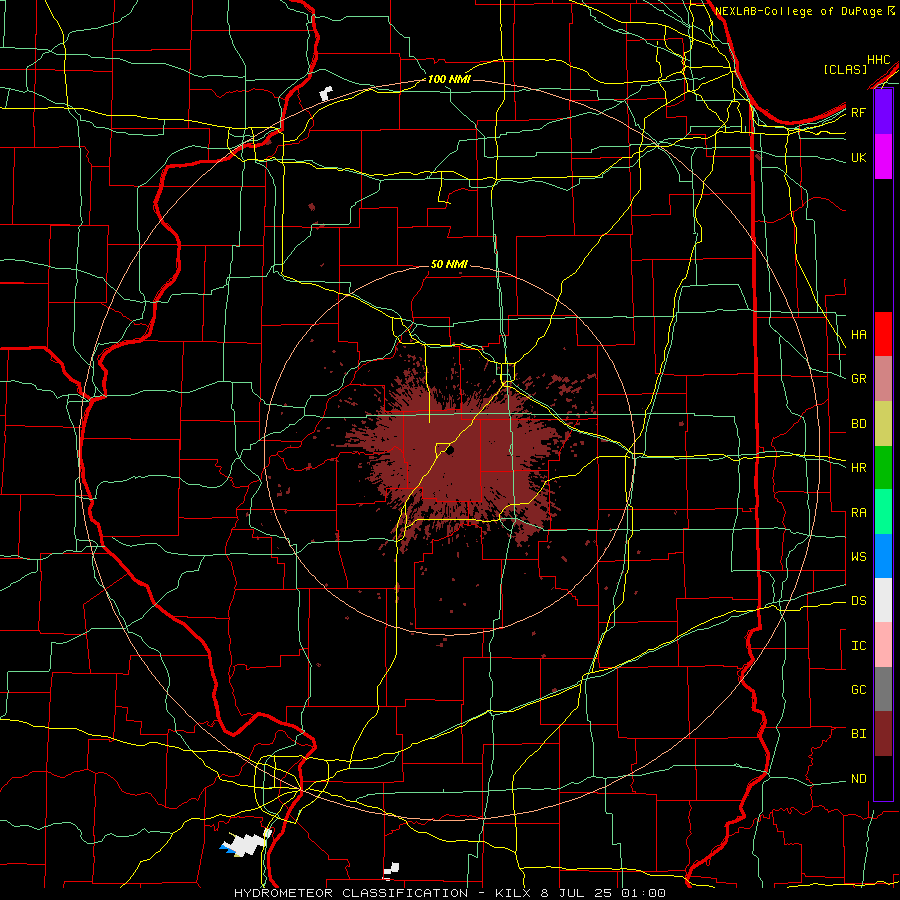Click the "100 NMI" range ring label

449,79
